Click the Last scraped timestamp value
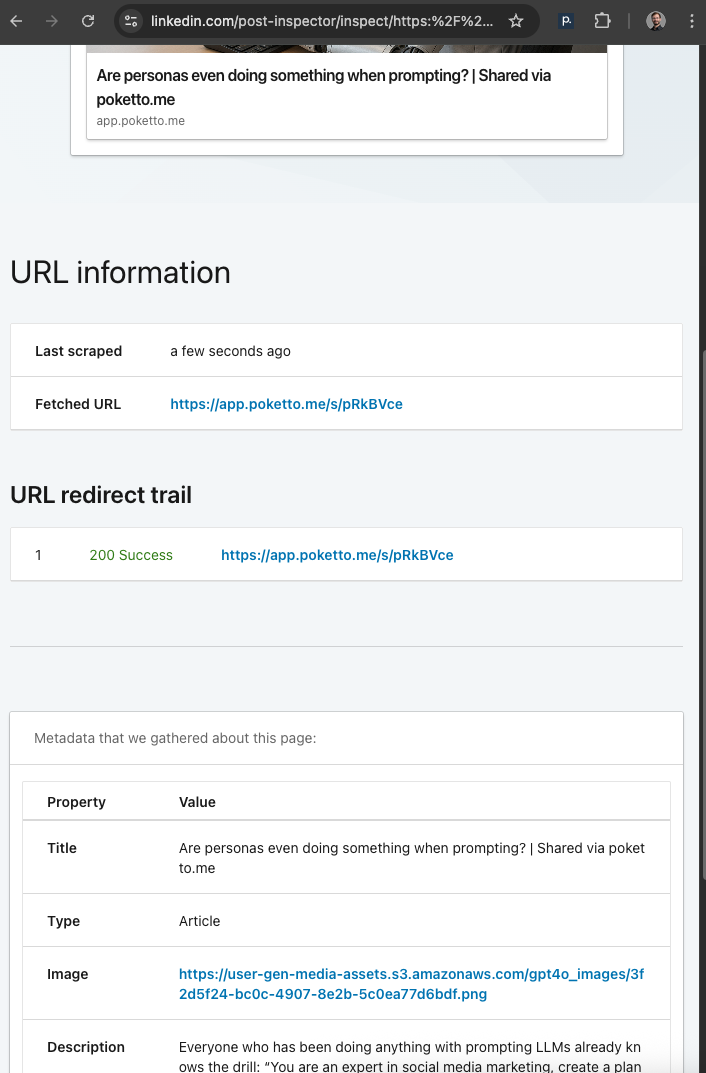This screenshot has width=706, height=1073. [x=230, y=351]
